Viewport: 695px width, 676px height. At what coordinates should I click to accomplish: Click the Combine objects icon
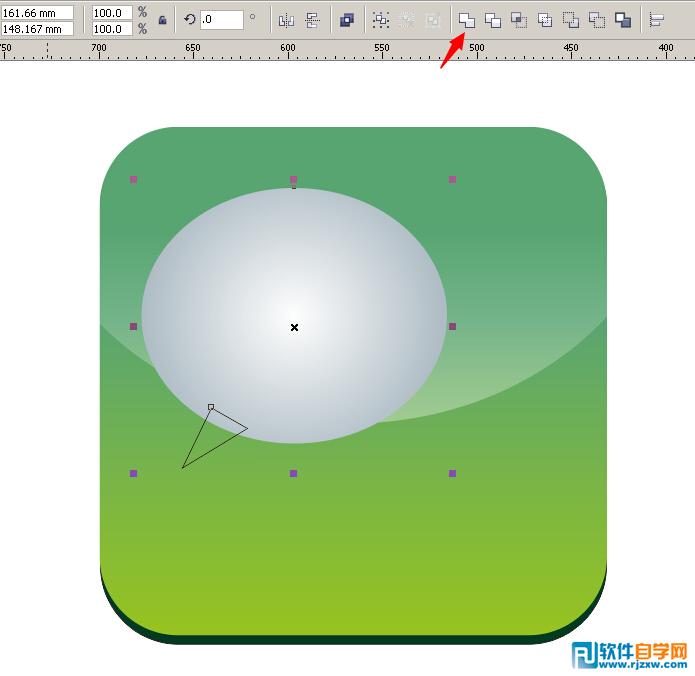pyautogui.click(x=347, y=20)
